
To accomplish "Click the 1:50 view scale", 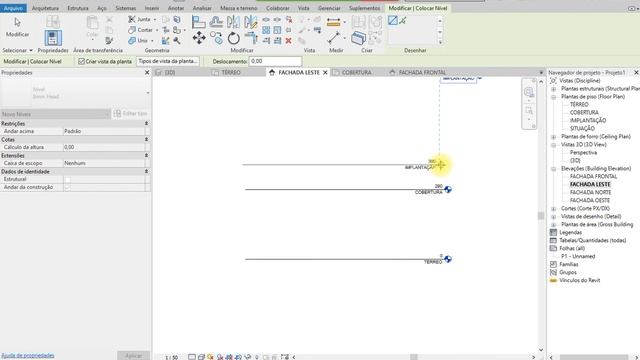I will [x=171, y=357].
